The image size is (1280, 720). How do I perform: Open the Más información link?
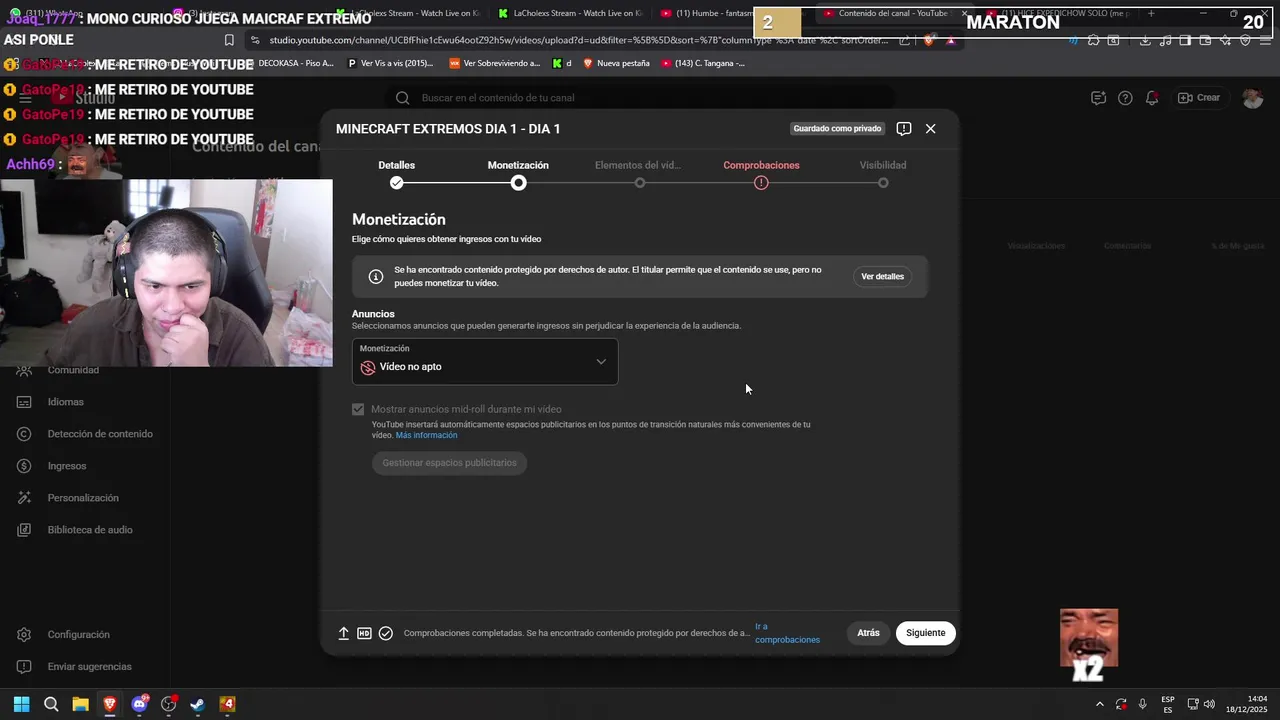[x=426, y=436]
